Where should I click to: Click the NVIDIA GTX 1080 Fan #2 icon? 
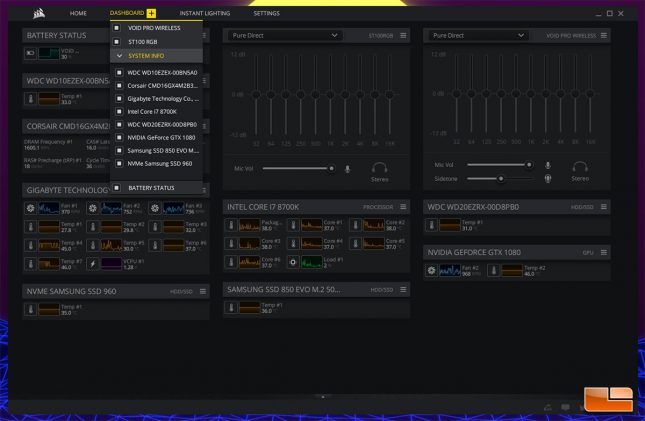tap(432, 270)
